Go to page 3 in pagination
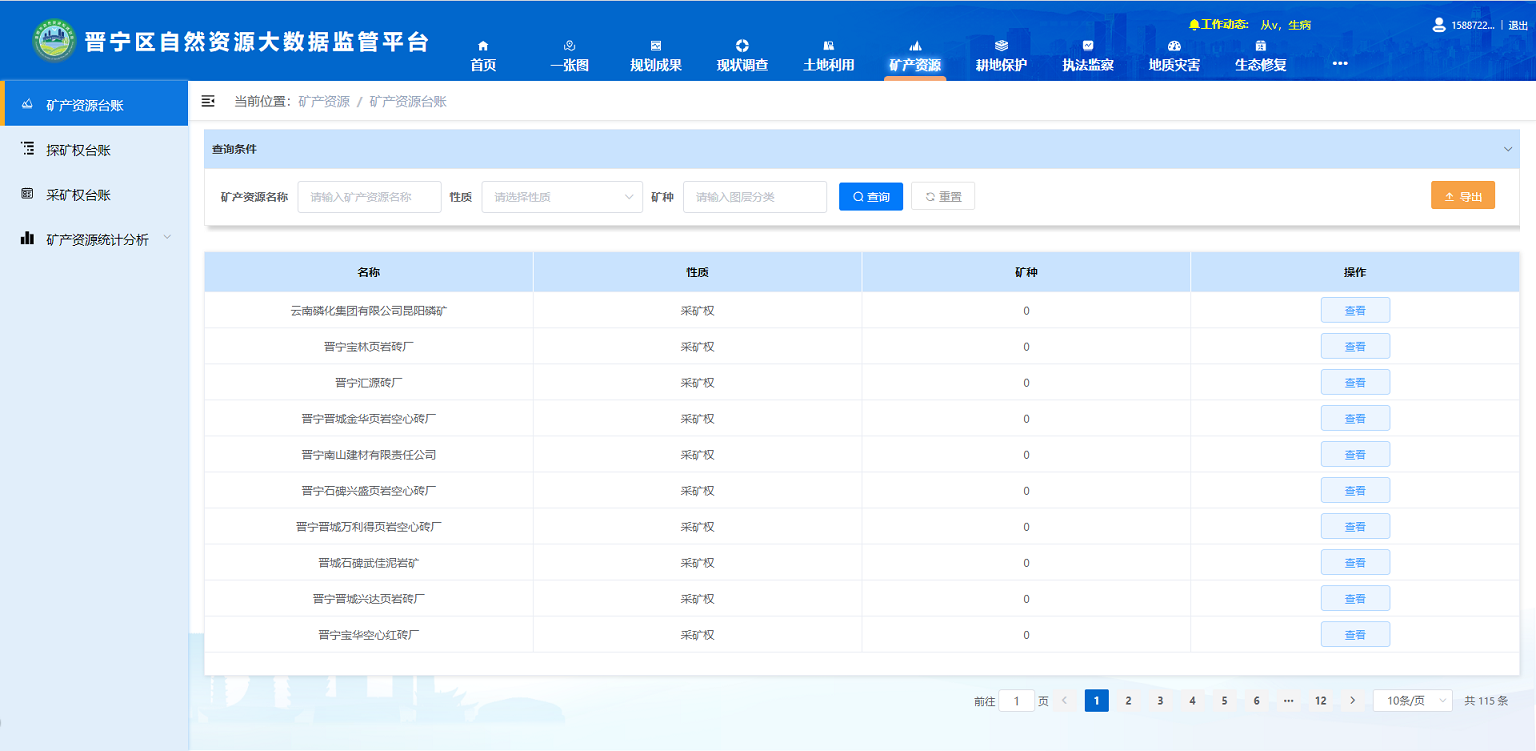The image size is (1536, 751). point(1160,701)
